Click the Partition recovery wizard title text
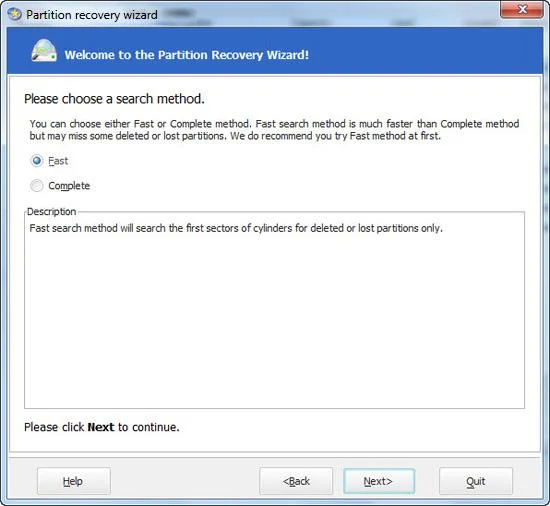The image size is (550, 506). click(x=92, y=15)
